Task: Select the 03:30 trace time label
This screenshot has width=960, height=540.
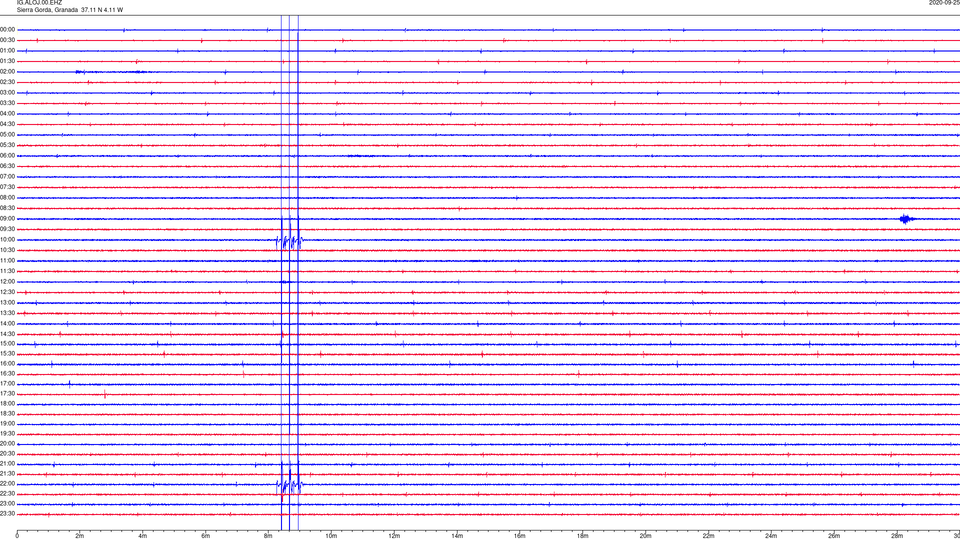Action: pyautogui.click(x=8, y=103)
